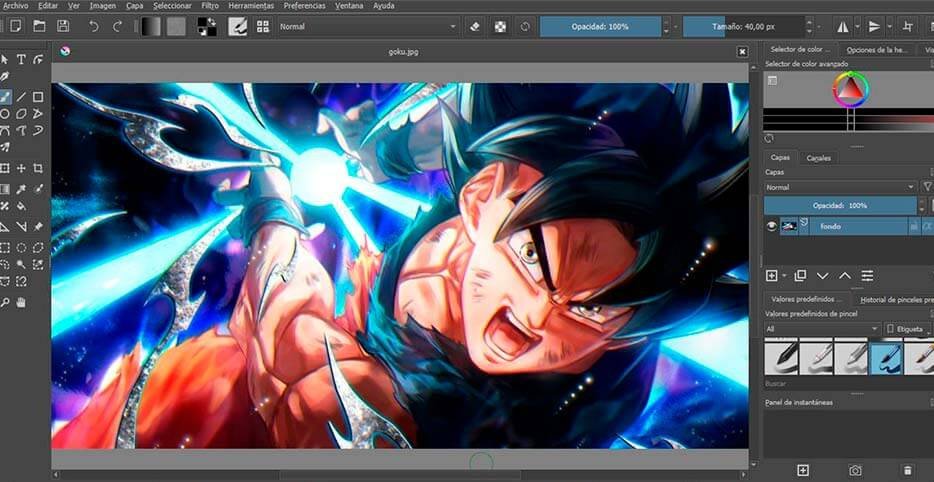Click the Save document icon

click(63, 26)
